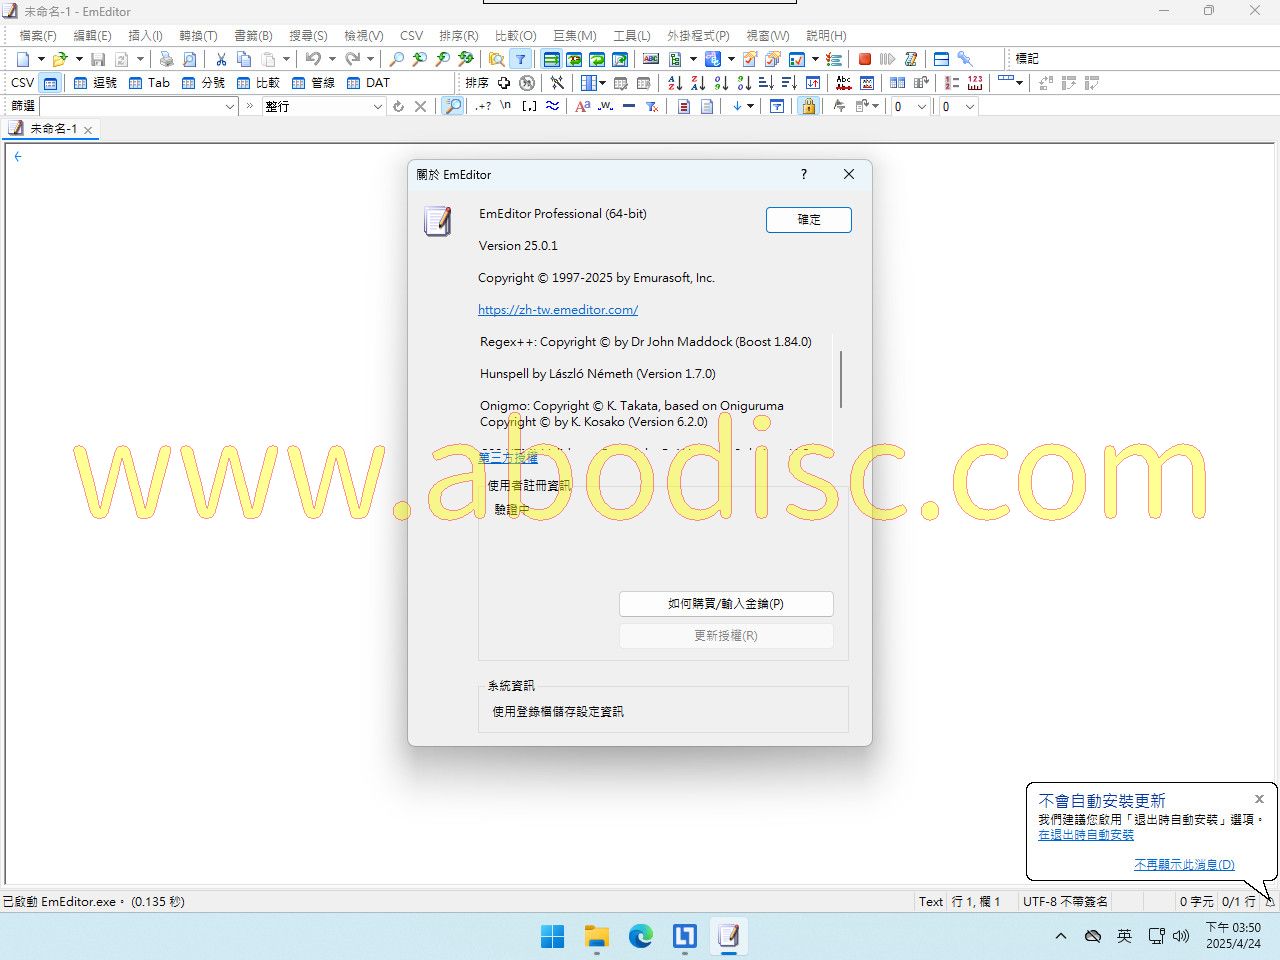Open the 編輯(E) menu
The height and width of the screenshot is (960, 1280).
(x=92, y=35)
